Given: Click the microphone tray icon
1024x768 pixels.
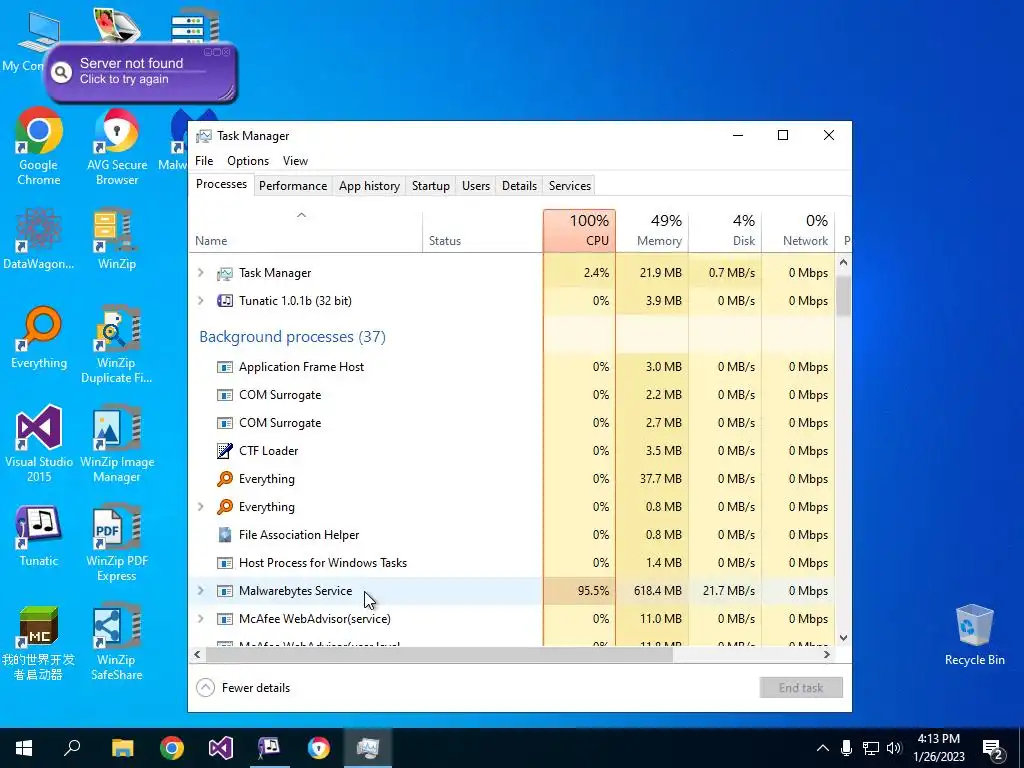Looking at the screenshot, I should click(x=846, y=748).
